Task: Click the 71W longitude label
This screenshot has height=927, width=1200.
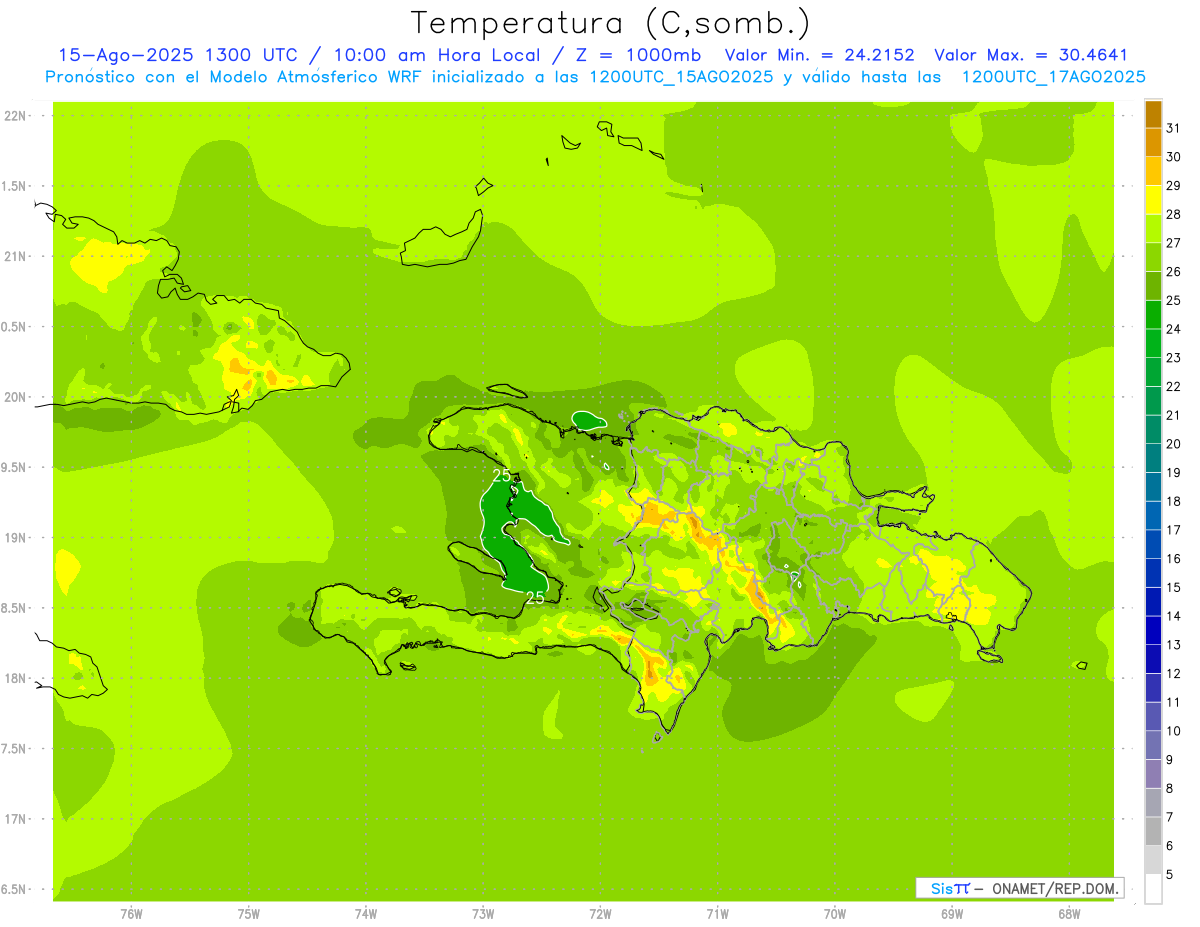Action: pos(718,913)
